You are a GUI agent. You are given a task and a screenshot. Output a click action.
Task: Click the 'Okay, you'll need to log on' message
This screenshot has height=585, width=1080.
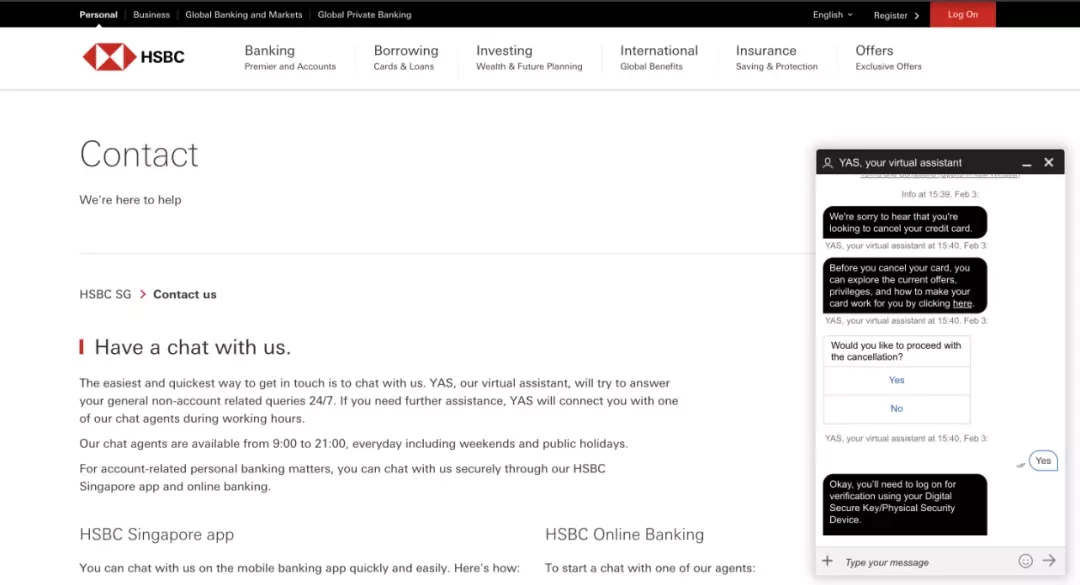pos(904,504)
